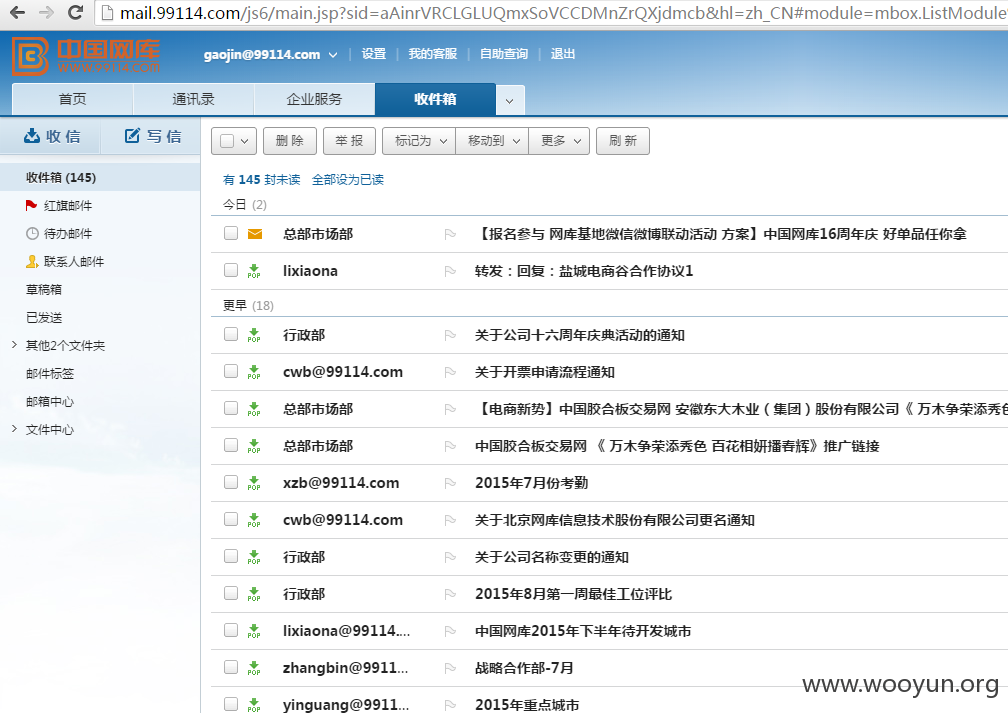
Task: Open 邮件标签 in sidebar
Action: (50, 374)
